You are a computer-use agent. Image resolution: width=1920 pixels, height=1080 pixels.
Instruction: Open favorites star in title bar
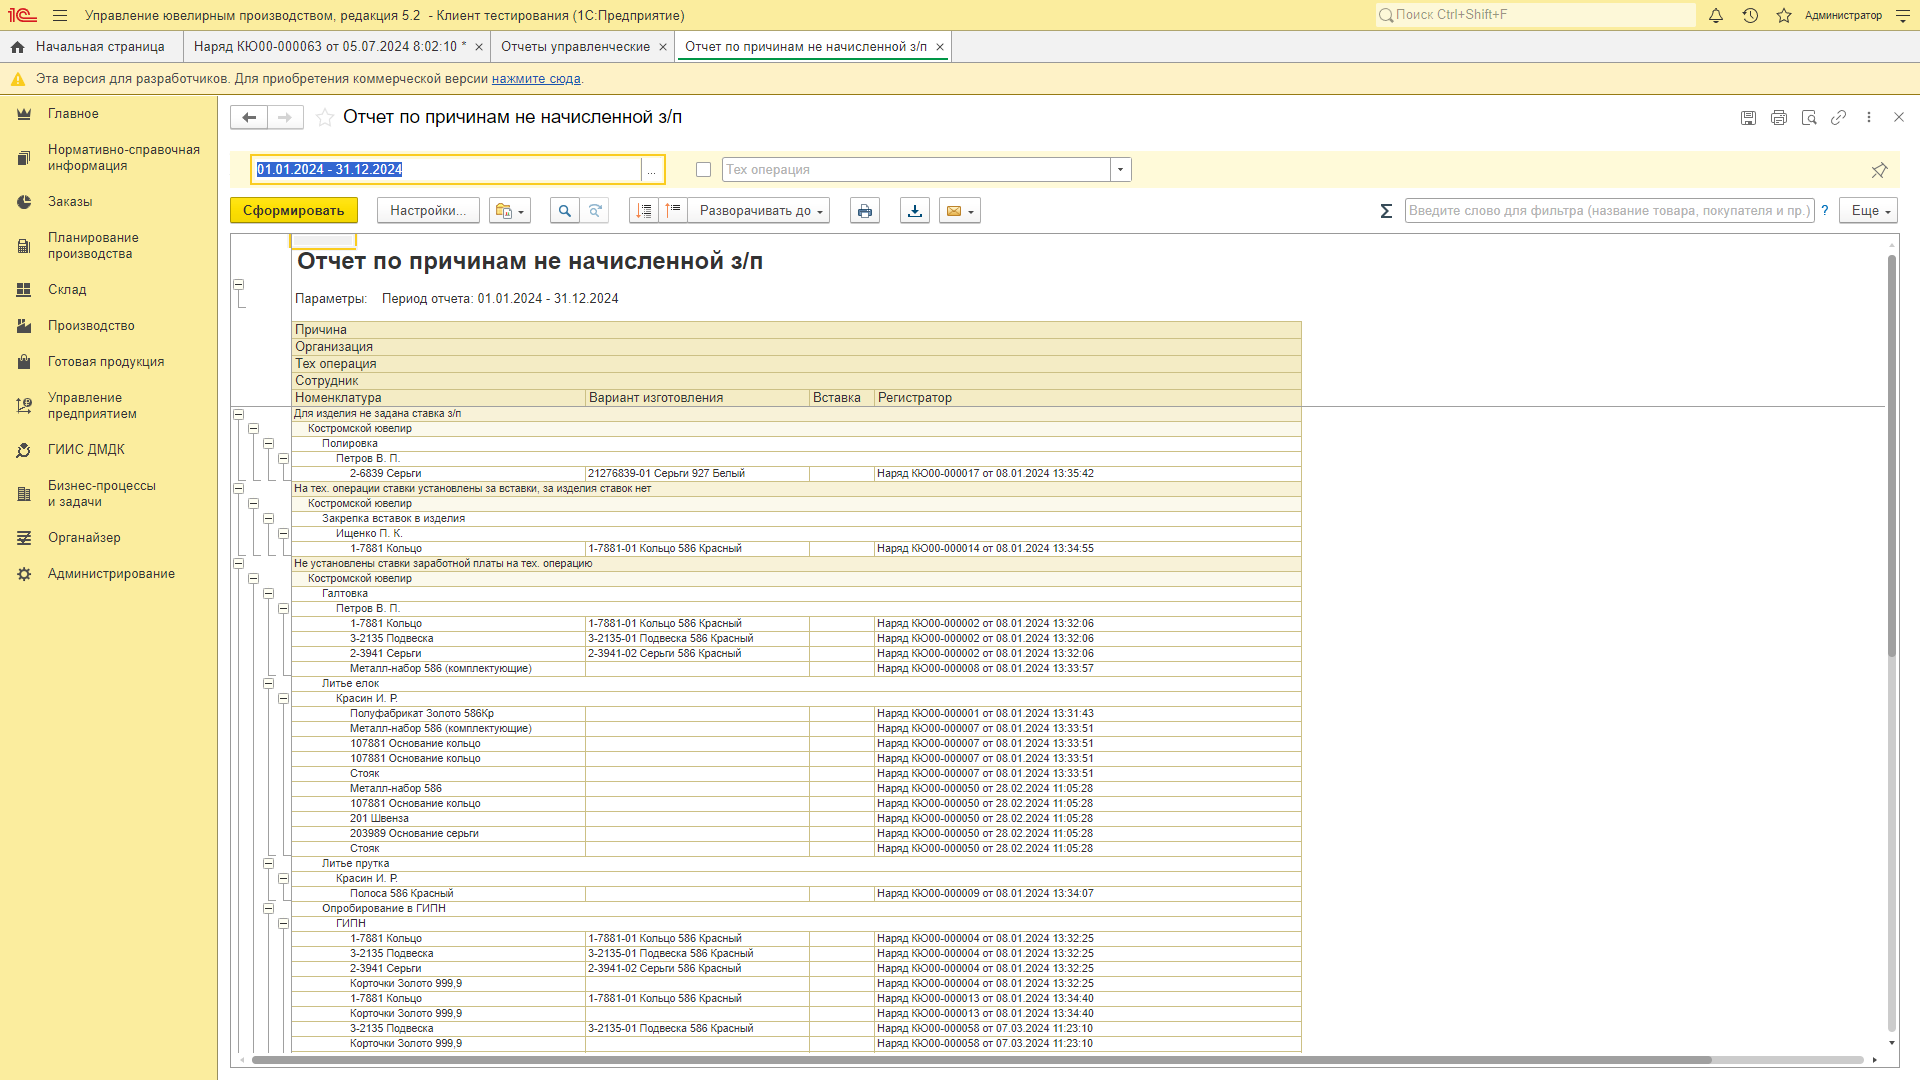tap(1784, 15)
